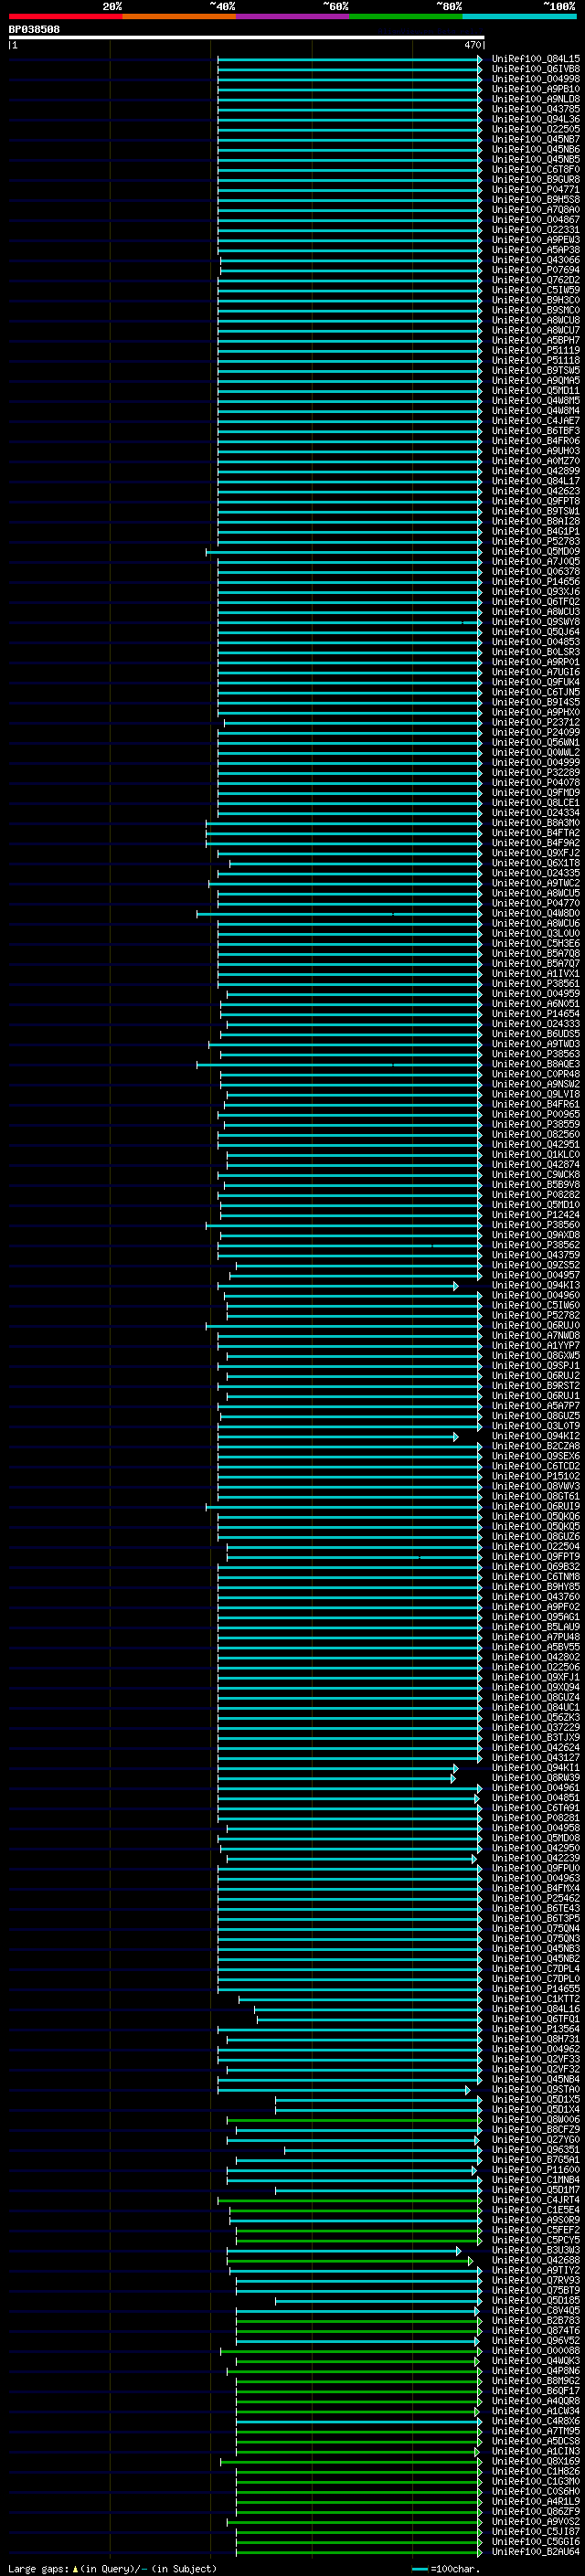Screen dimensions: 585x2576
Task: Select hit label UniRef100_C6TNM8
Action: click(x=536, y=1577)
